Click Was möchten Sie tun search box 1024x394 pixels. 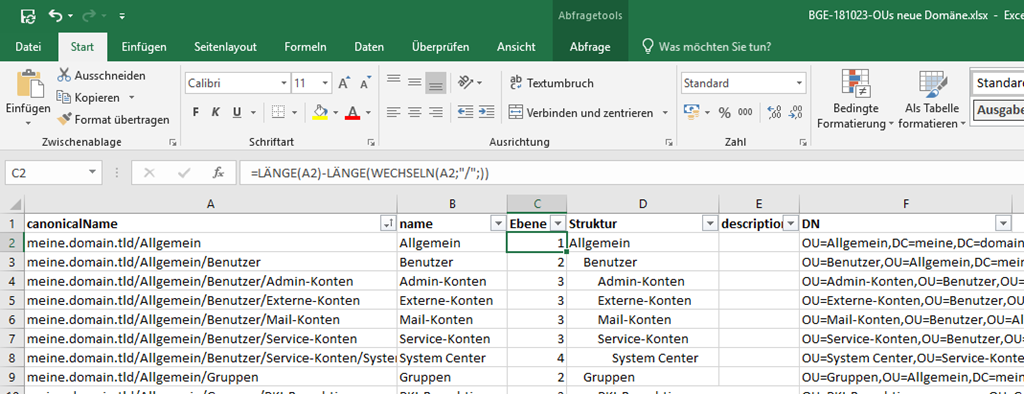tap(707, 46)
